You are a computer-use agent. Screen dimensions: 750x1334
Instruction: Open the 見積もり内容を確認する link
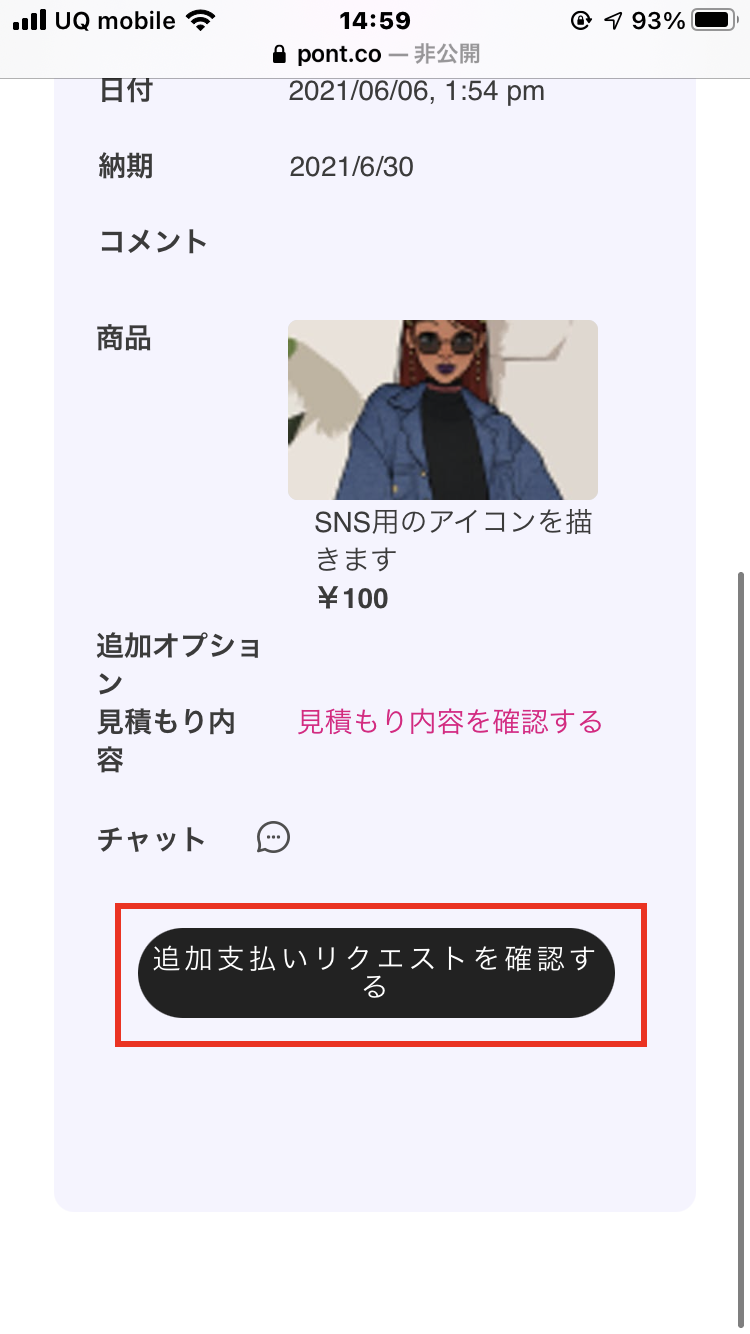tap(450, 721)
